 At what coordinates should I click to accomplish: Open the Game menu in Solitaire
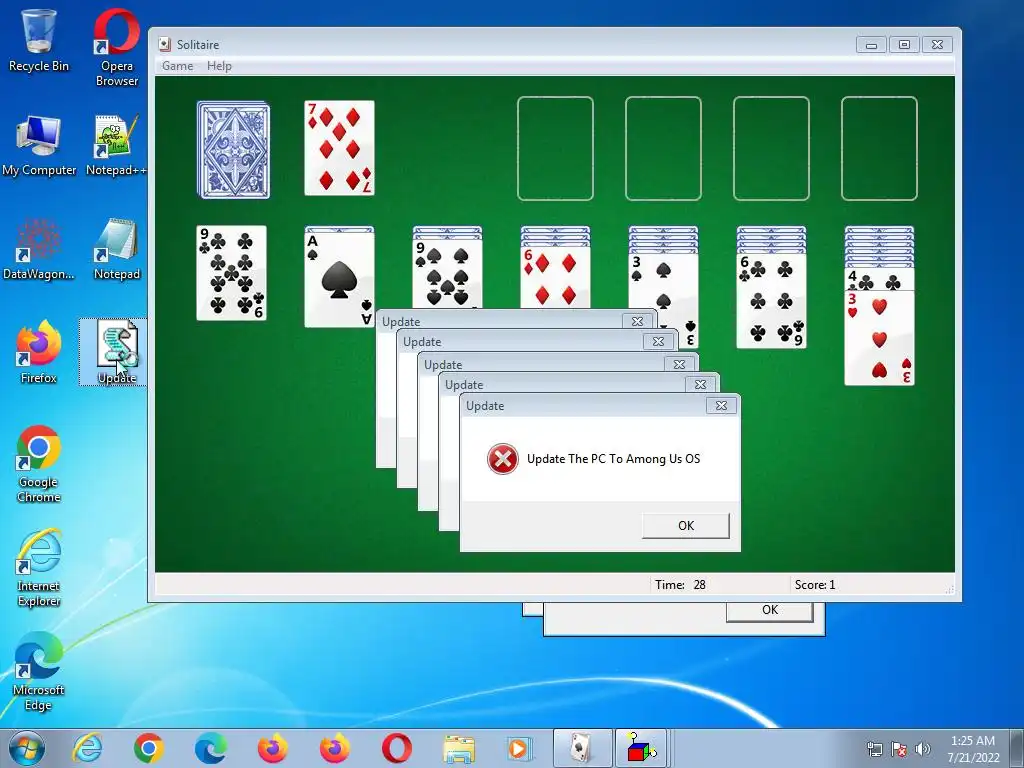coord(178,66)
